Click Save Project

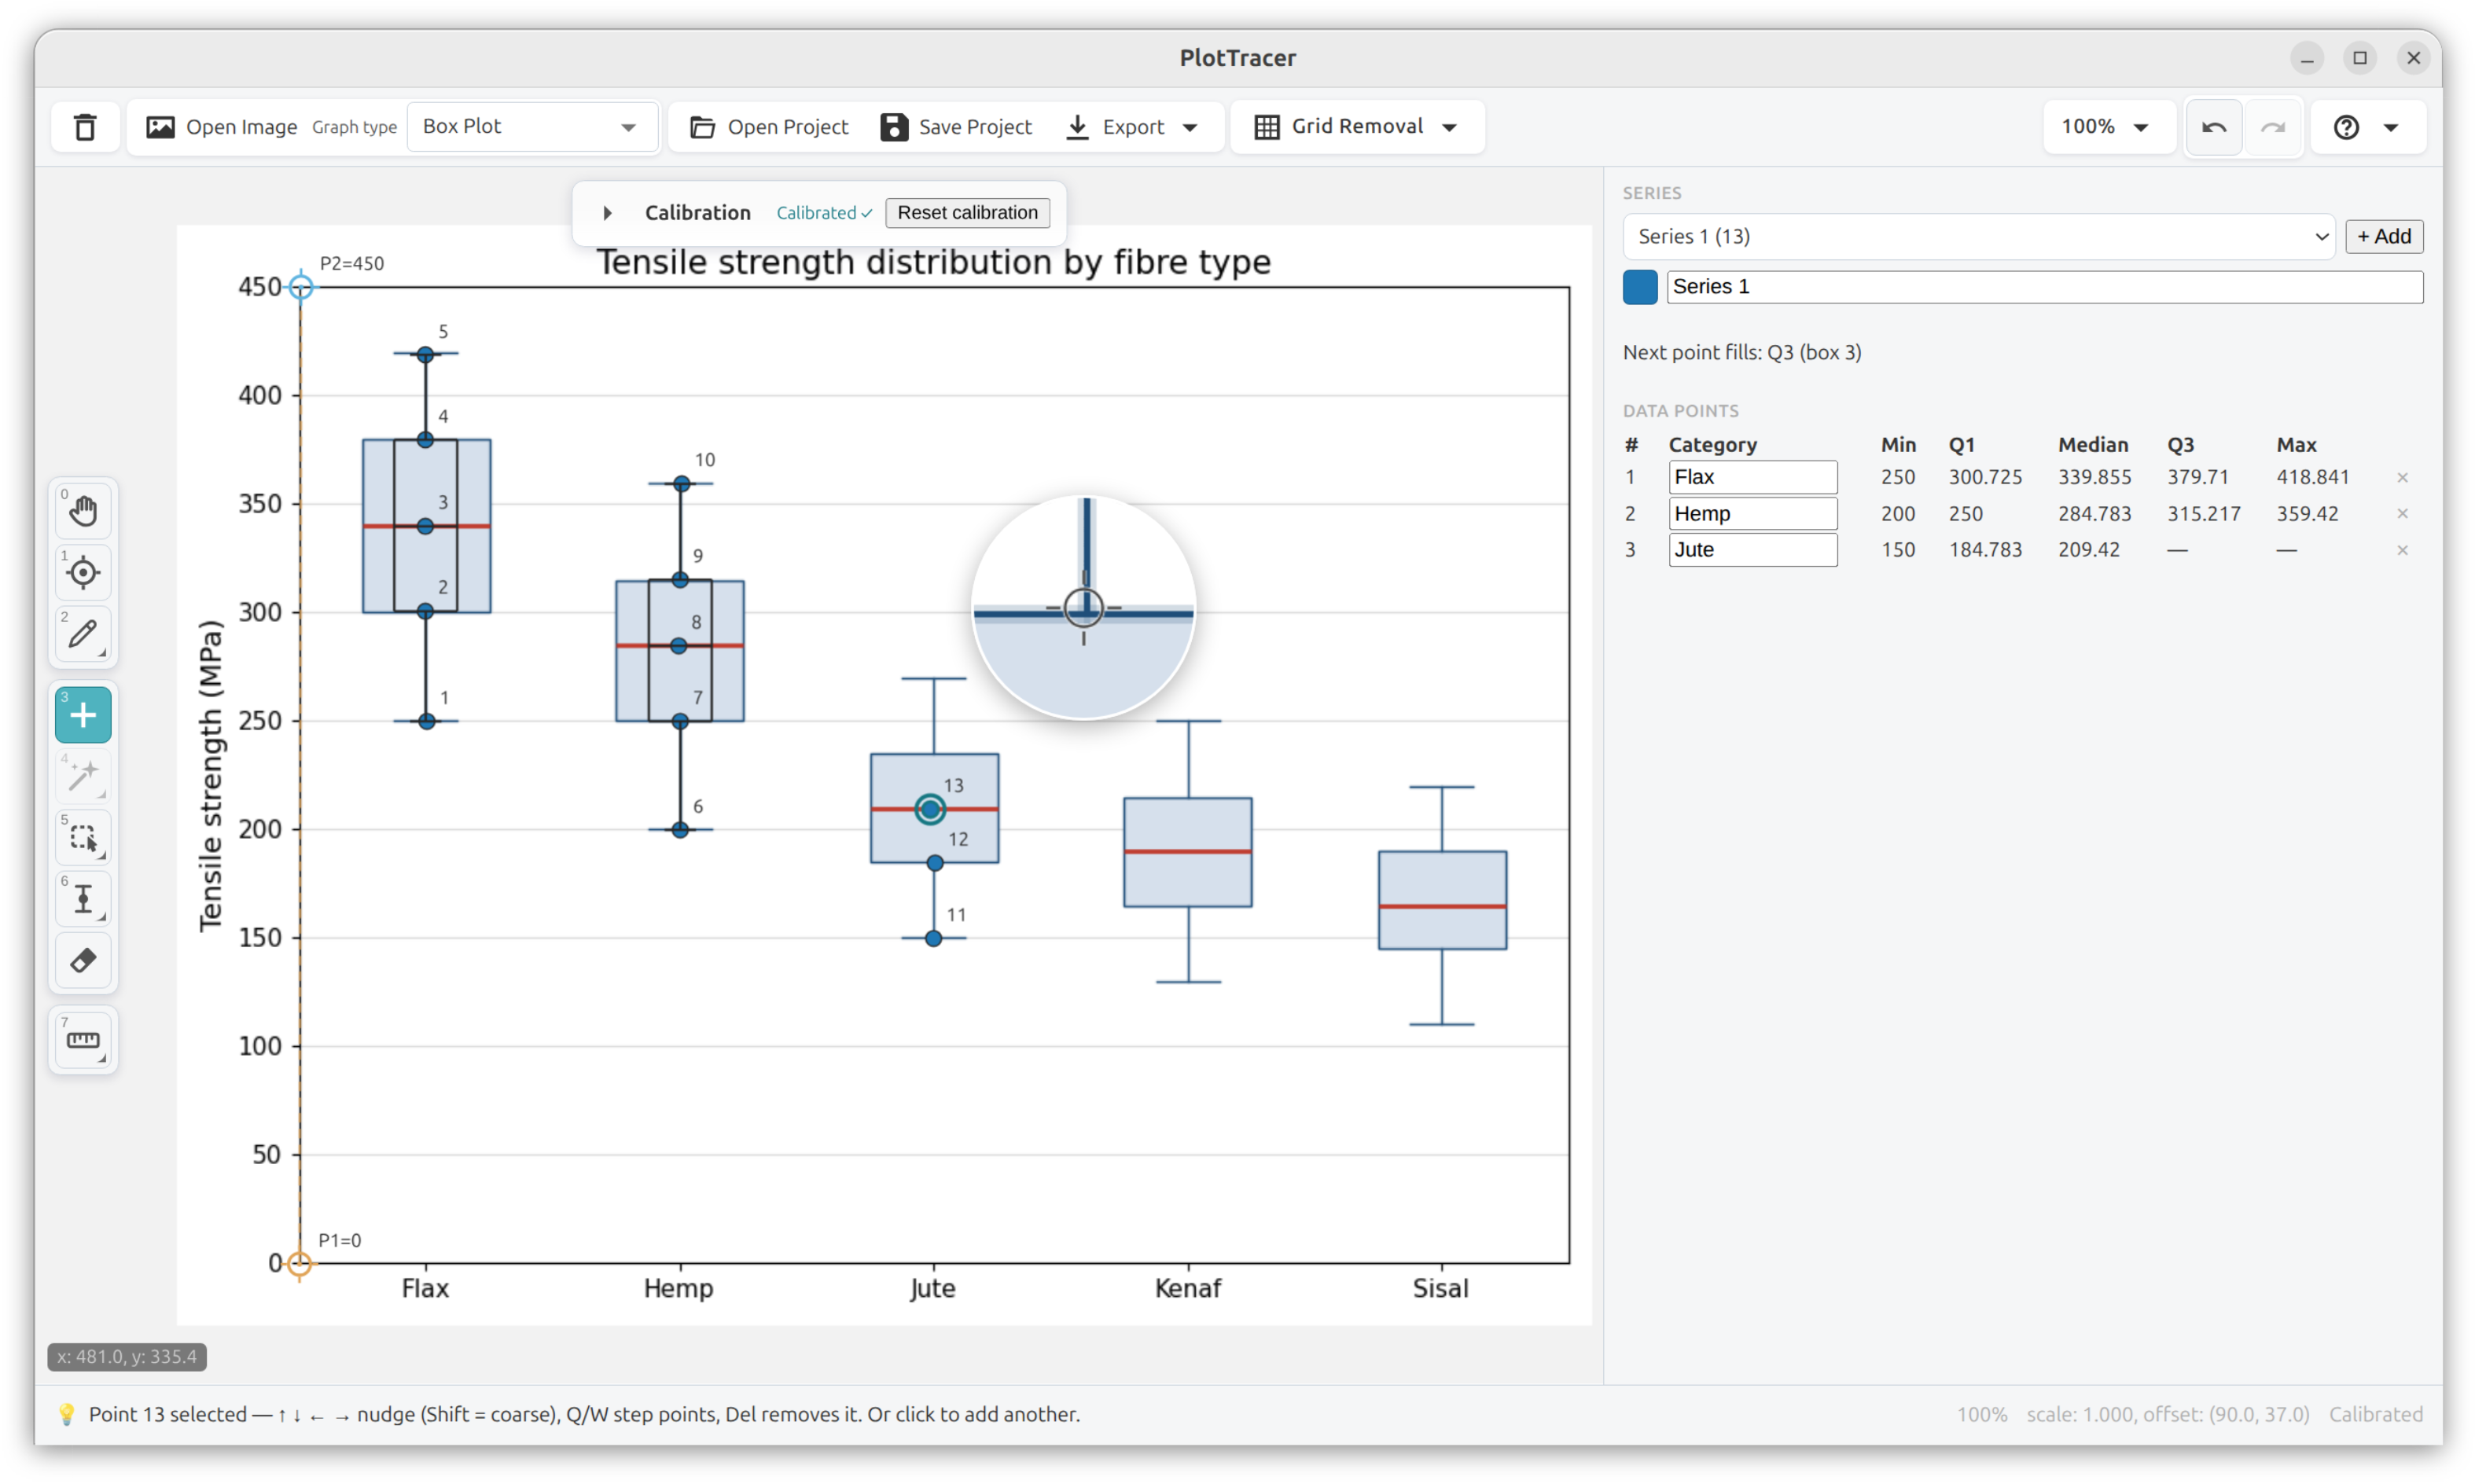pos(956,127)
